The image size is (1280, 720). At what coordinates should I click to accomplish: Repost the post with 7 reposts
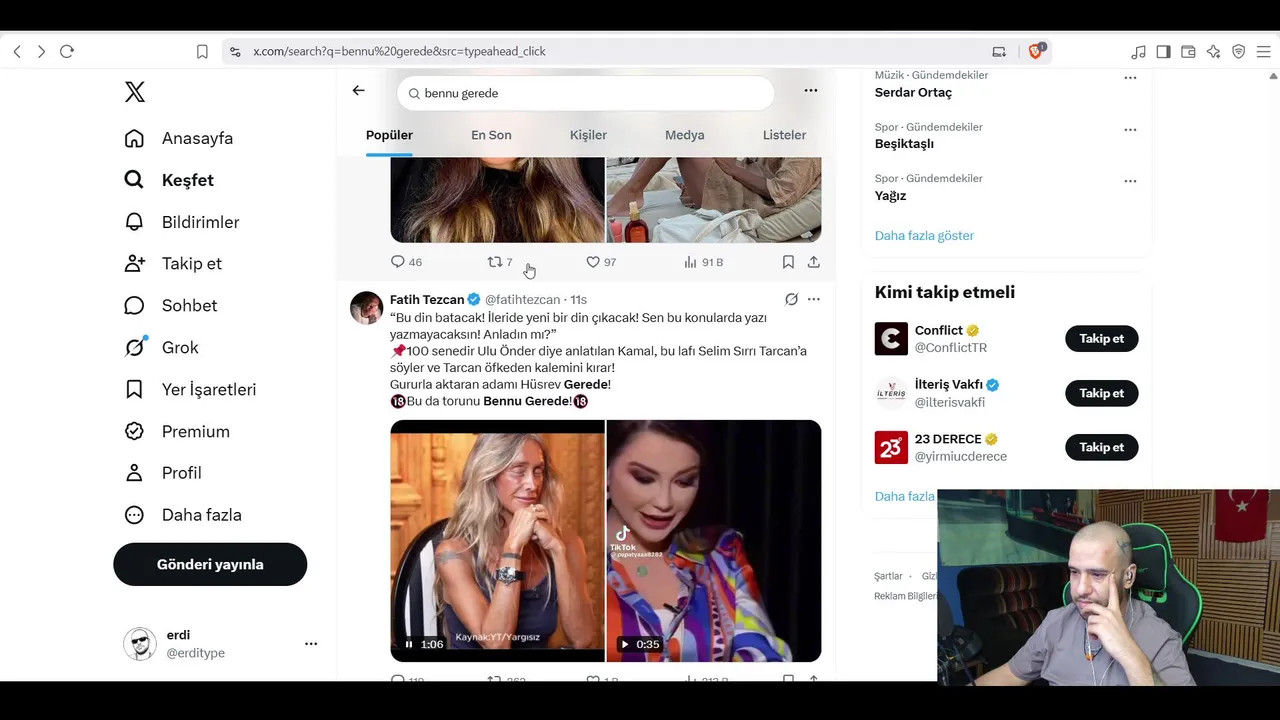(x=500, y=262)
